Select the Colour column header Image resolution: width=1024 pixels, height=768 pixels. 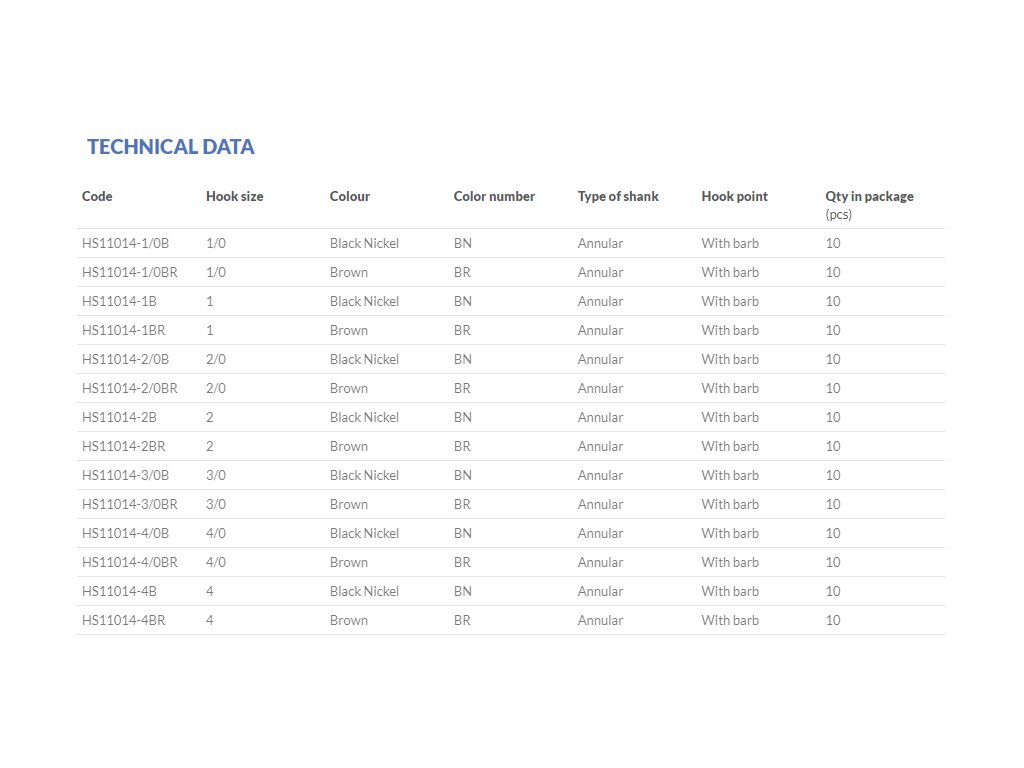pos(350,196)
